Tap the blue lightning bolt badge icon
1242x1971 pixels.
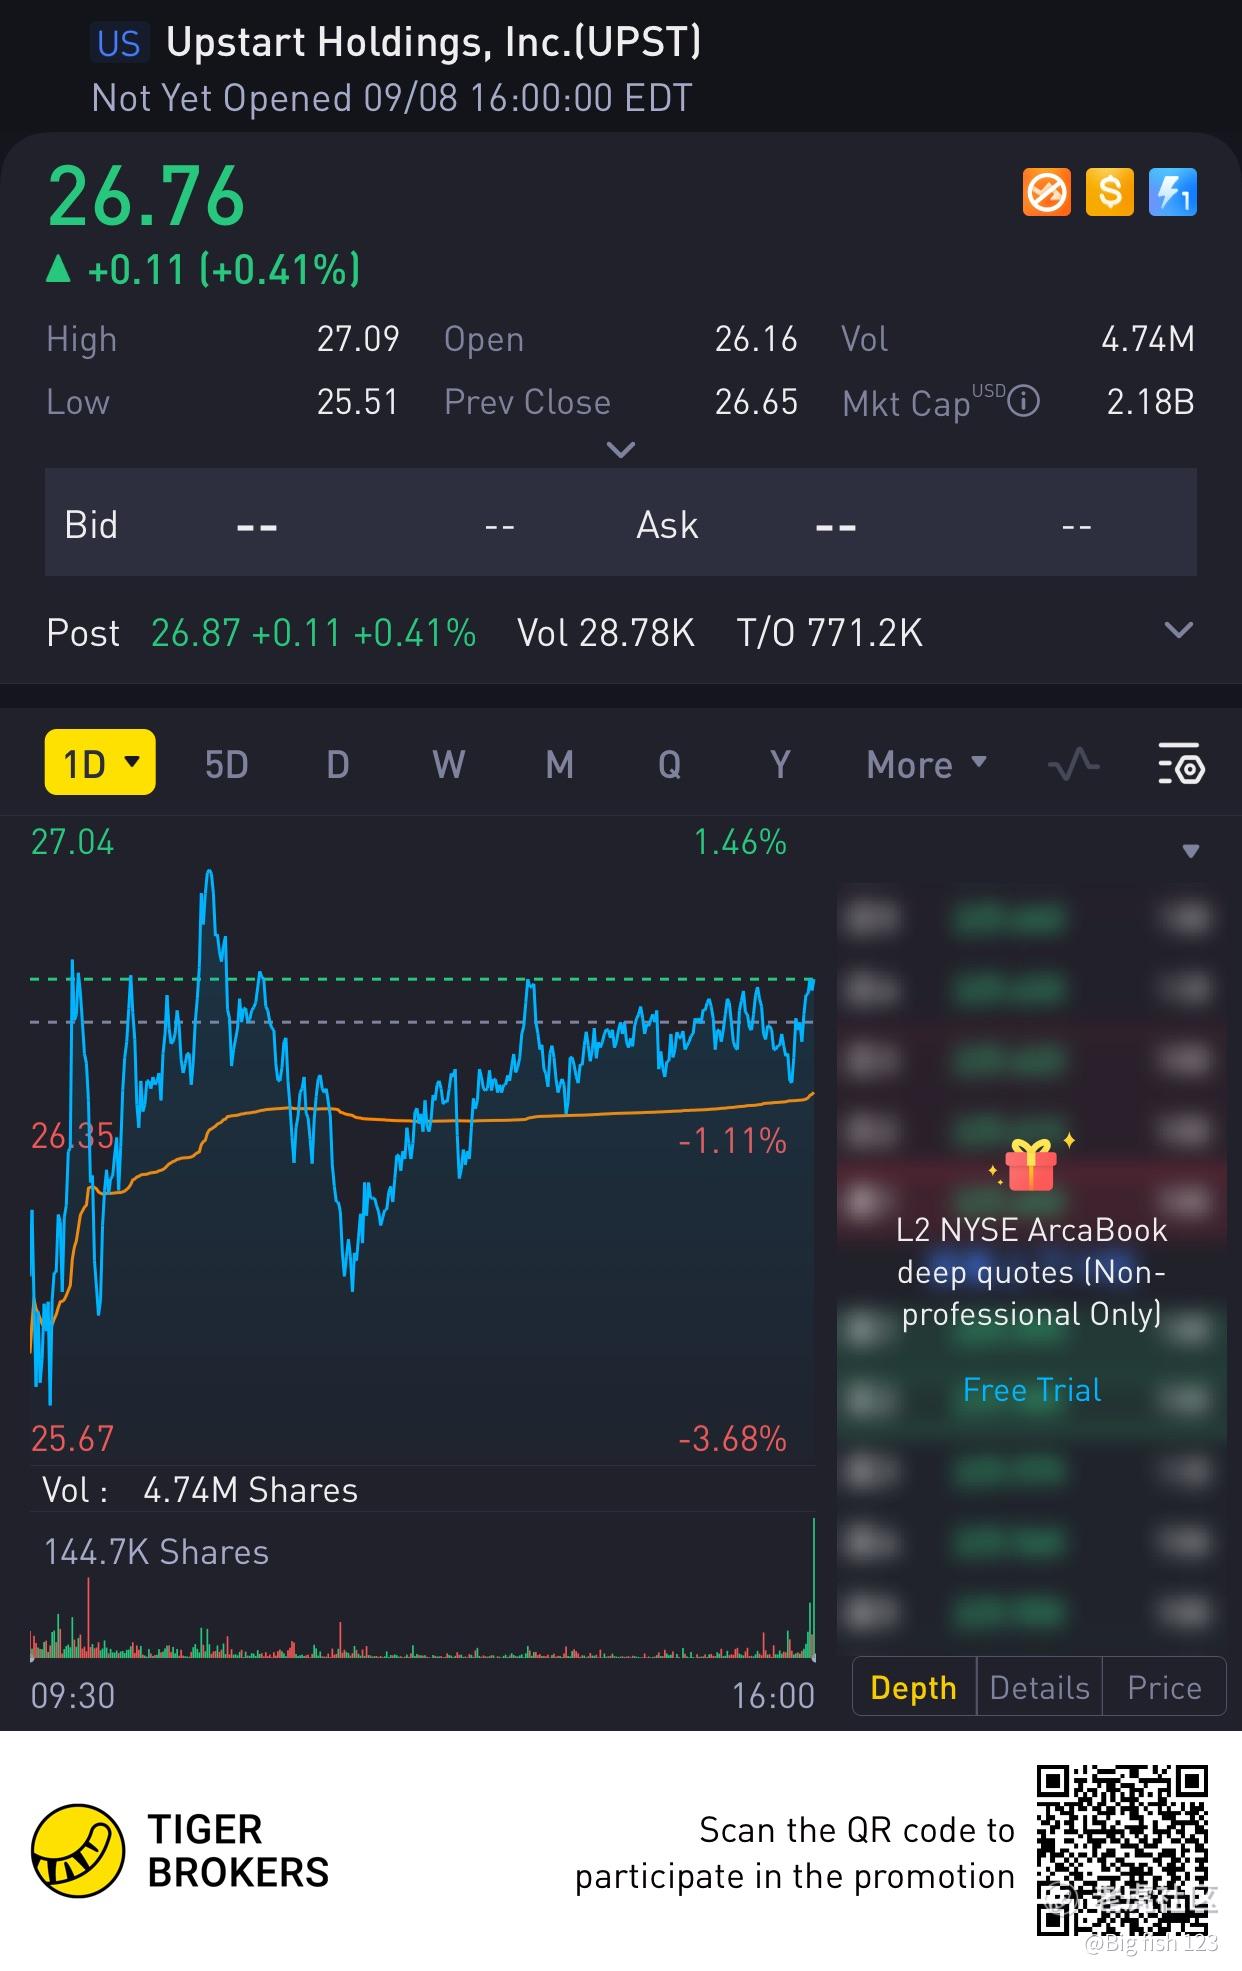1172,192
